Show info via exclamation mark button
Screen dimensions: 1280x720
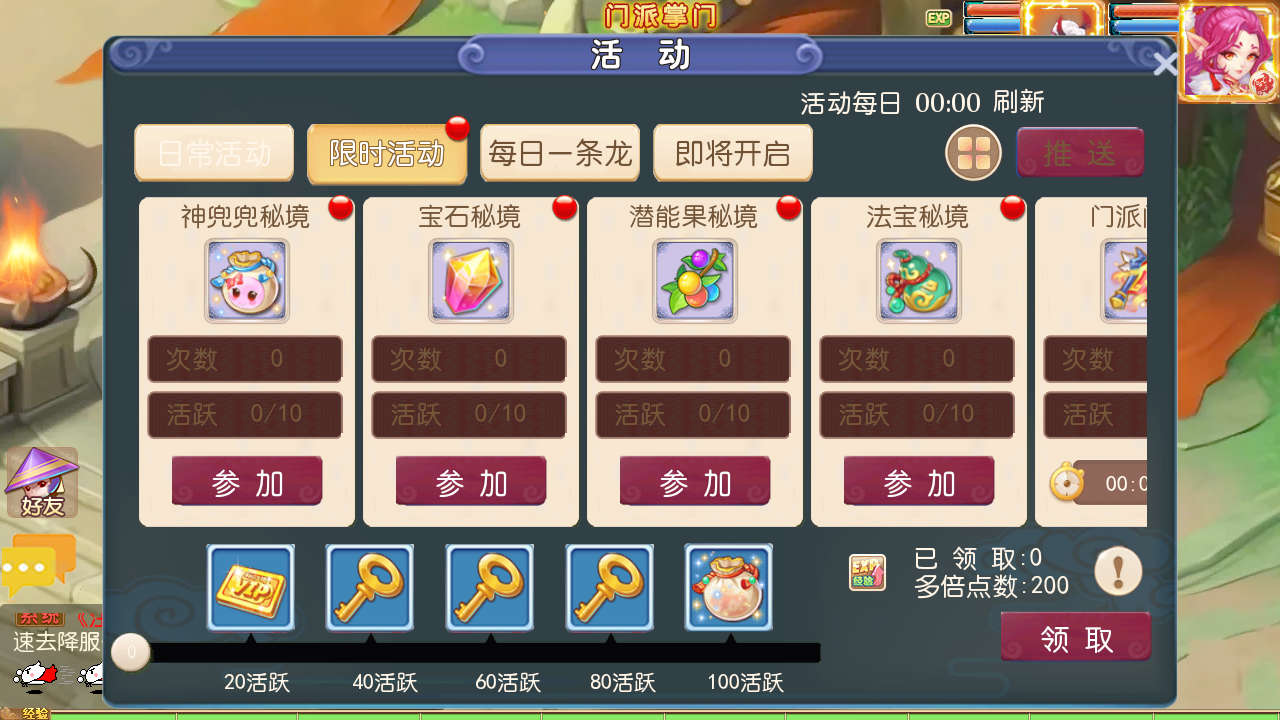click(1118, 572)
